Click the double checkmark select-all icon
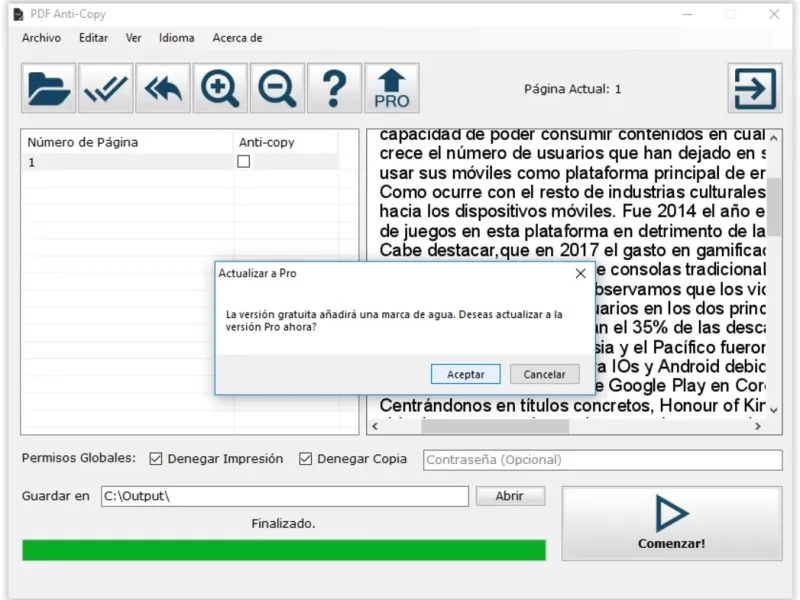The height and width of the screenshot is (600, 800). tap(106, 88)
